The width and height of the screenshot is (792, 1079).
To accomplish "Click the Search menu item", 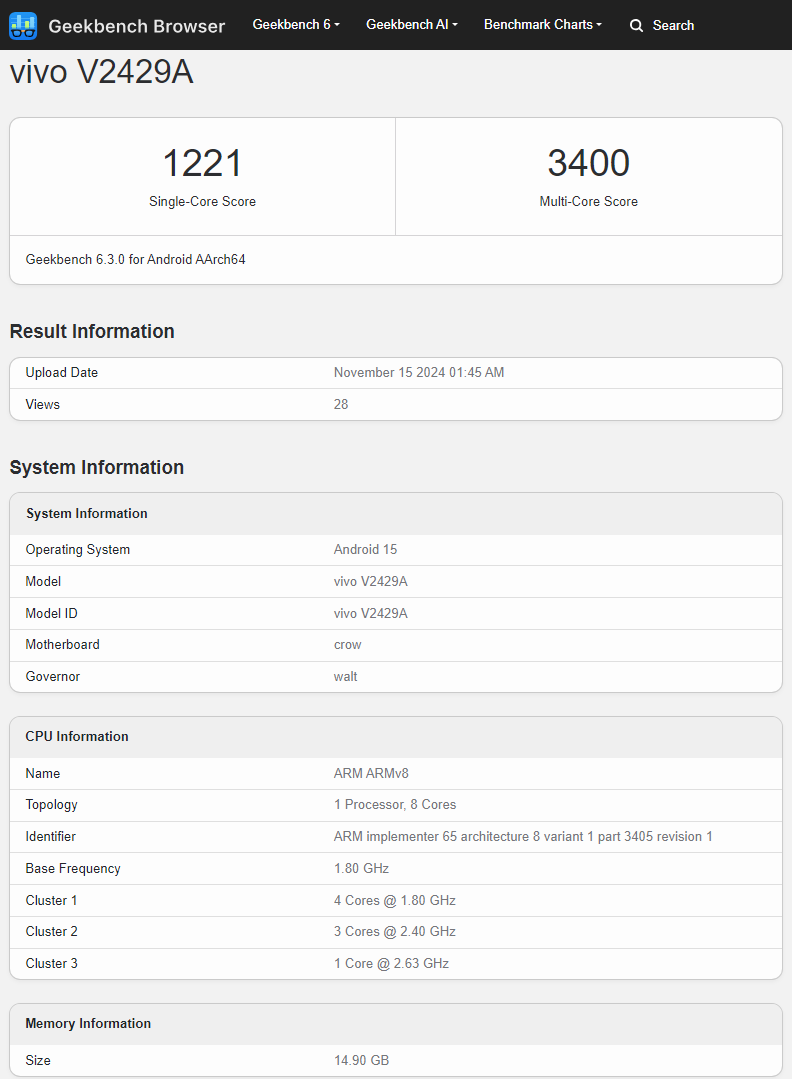I will tap(662, 25).
